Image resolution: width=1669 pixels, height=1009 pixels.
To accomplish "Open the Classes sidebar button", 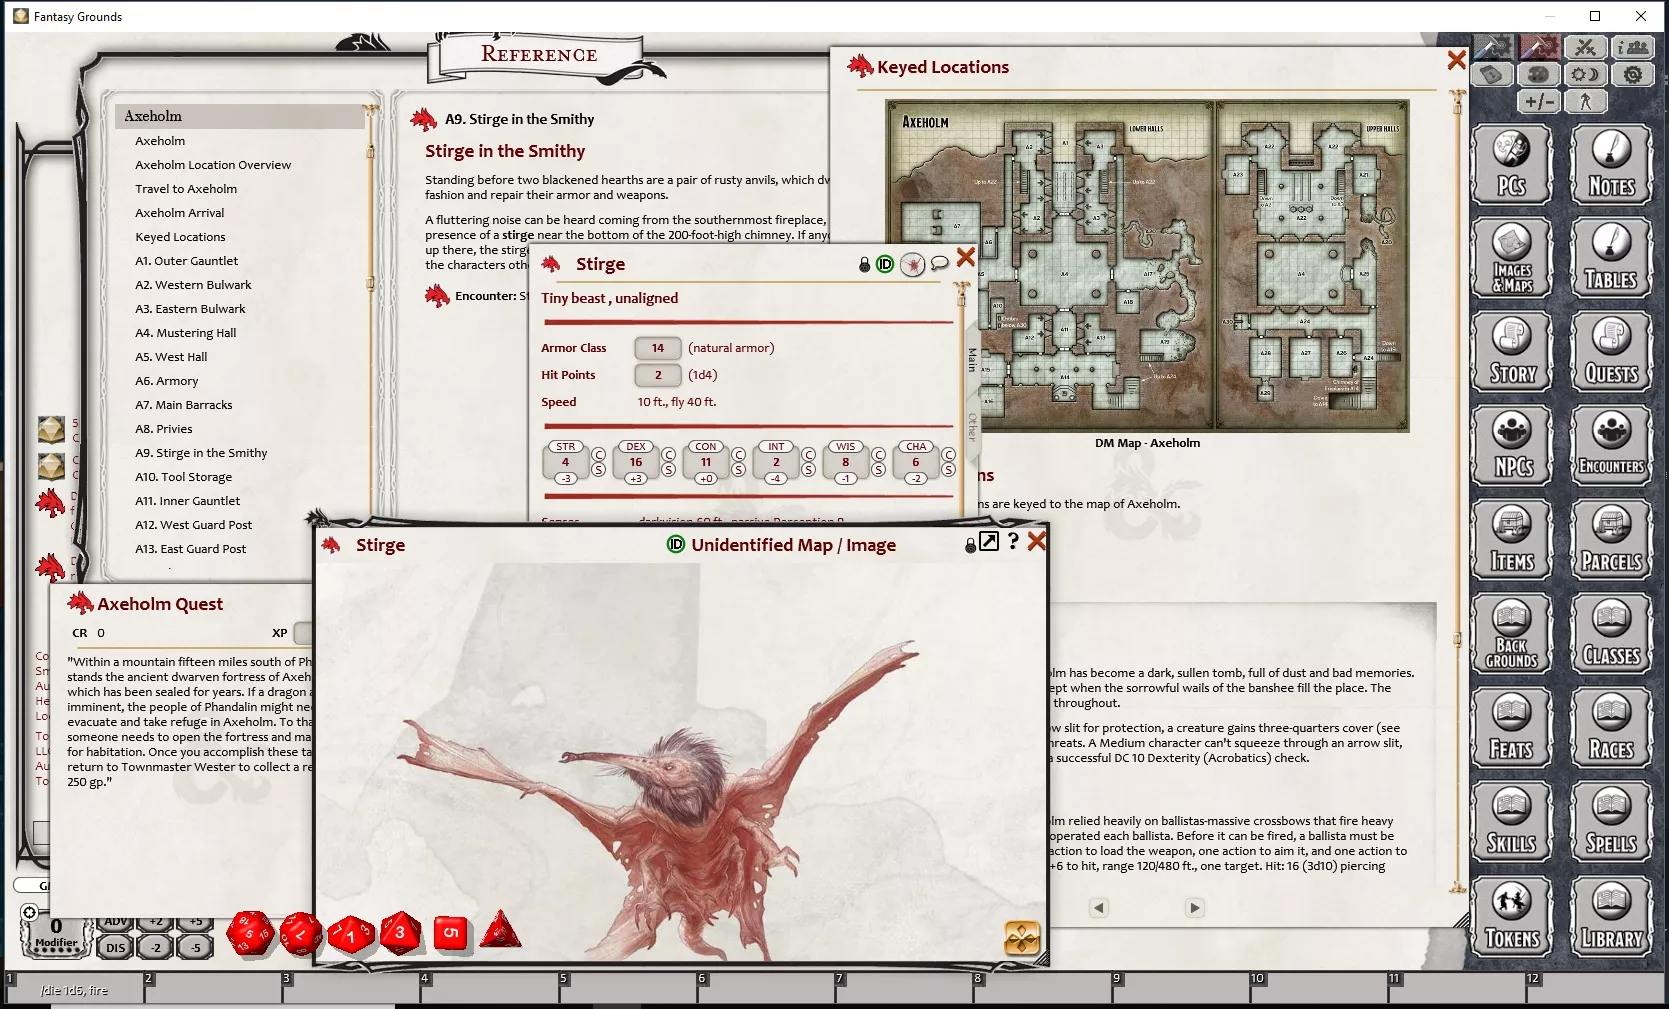I will (1611, 633).
